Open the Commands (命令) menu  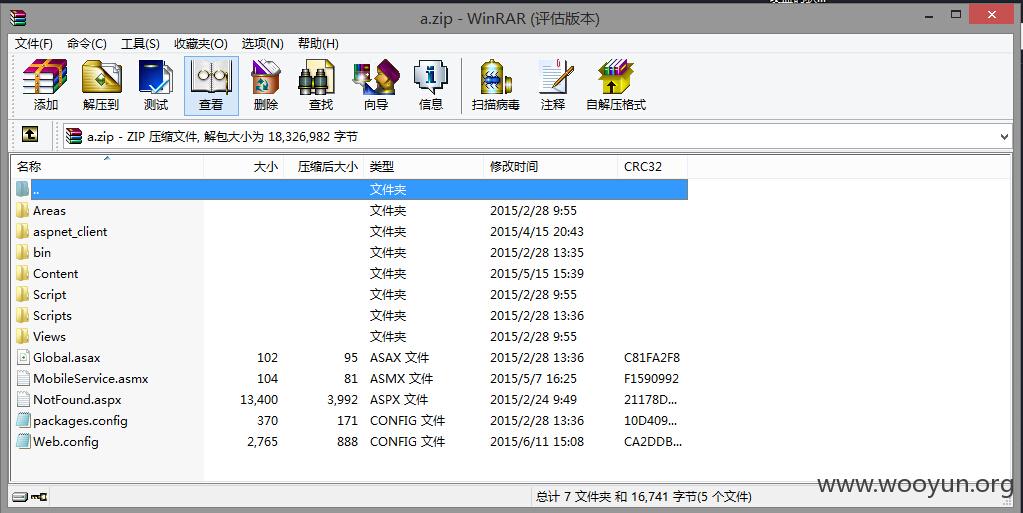(87, 44)
